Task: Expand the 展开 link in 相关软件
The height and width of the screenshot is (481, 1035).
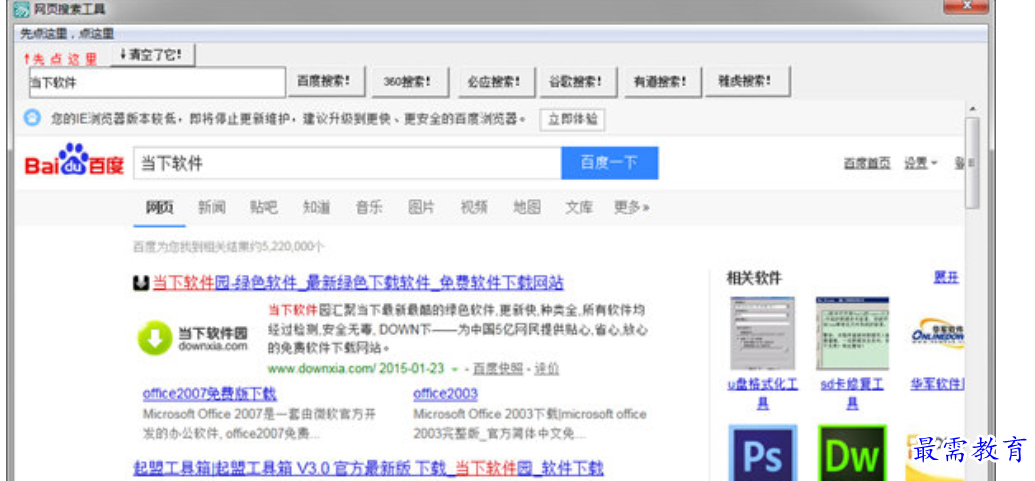Action: tap(945, 277)
